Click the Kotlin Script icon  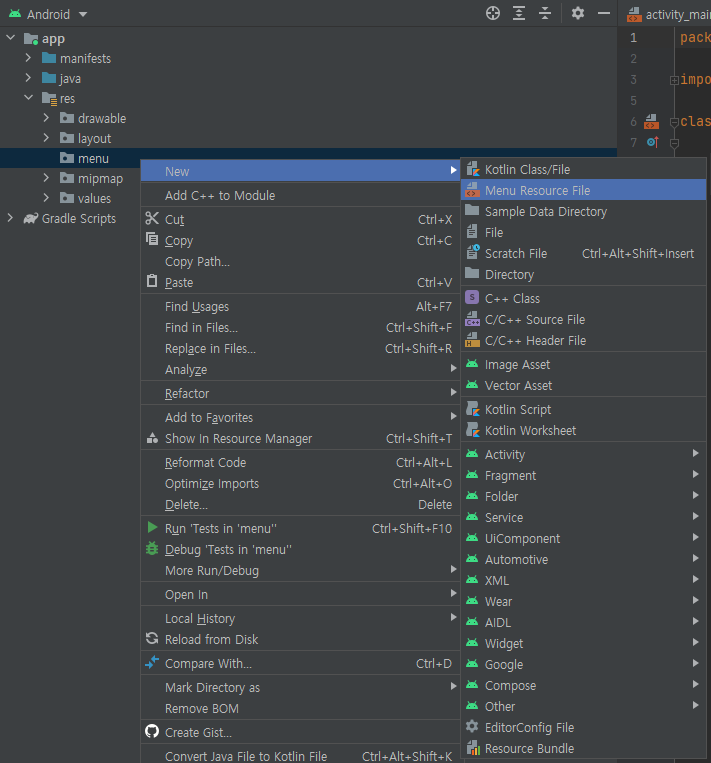tap(472, 409)
